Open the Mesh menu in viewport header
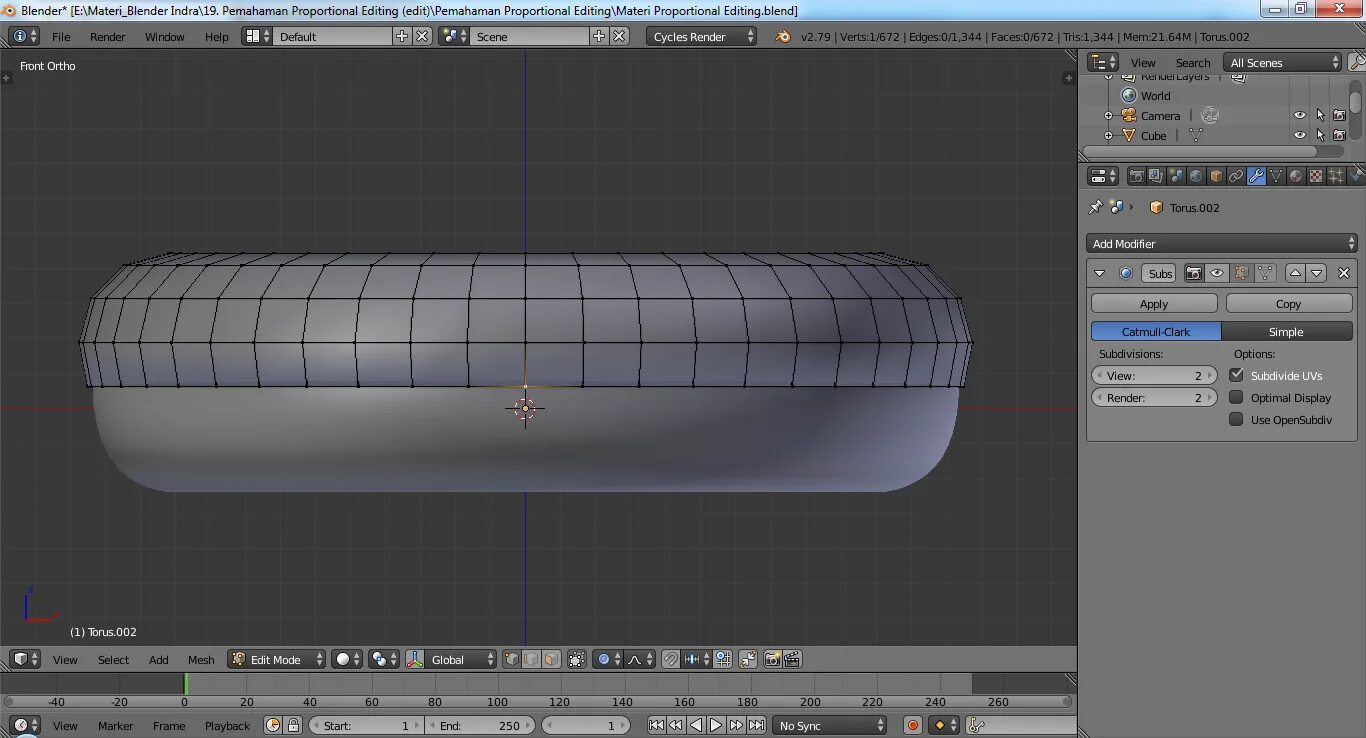The width and height of the screenshot is (1366, 738). (201, 659)
